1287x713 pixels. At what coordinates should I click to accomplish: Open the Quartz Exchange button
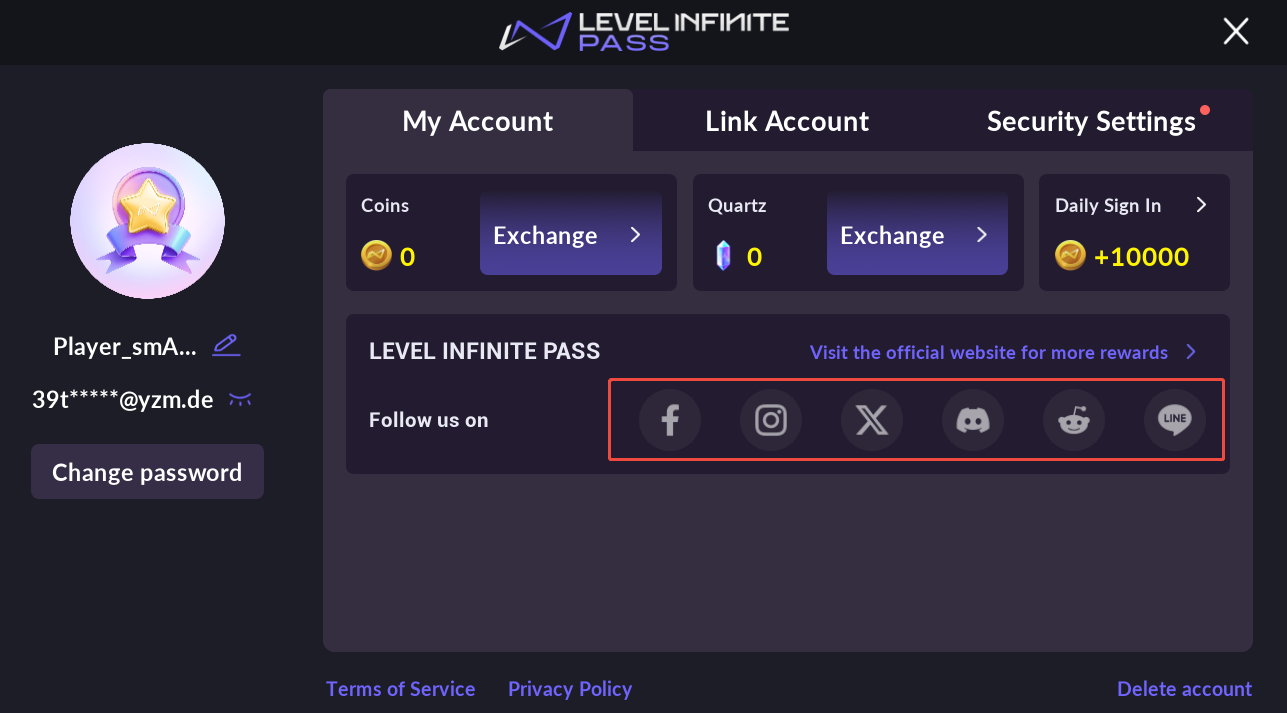(917, 235)
